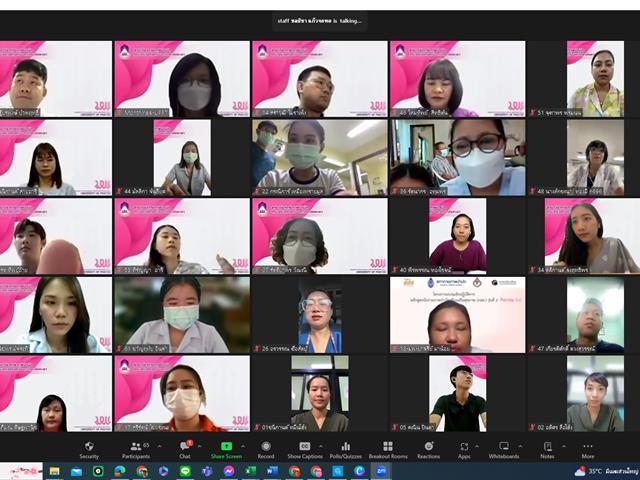
Task: Toggle Show Captions on
Action: click(x=305, y=449)
